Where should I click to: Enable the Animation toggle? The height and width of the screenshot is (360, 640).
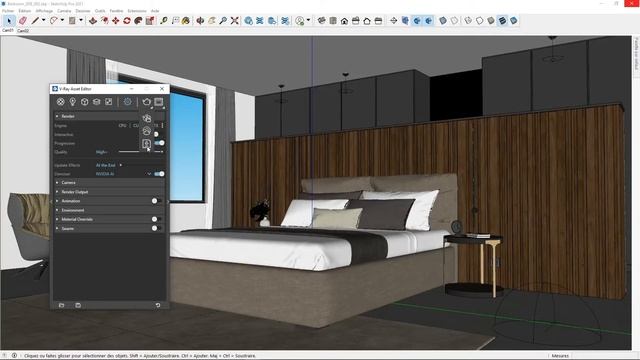point(156,201)
